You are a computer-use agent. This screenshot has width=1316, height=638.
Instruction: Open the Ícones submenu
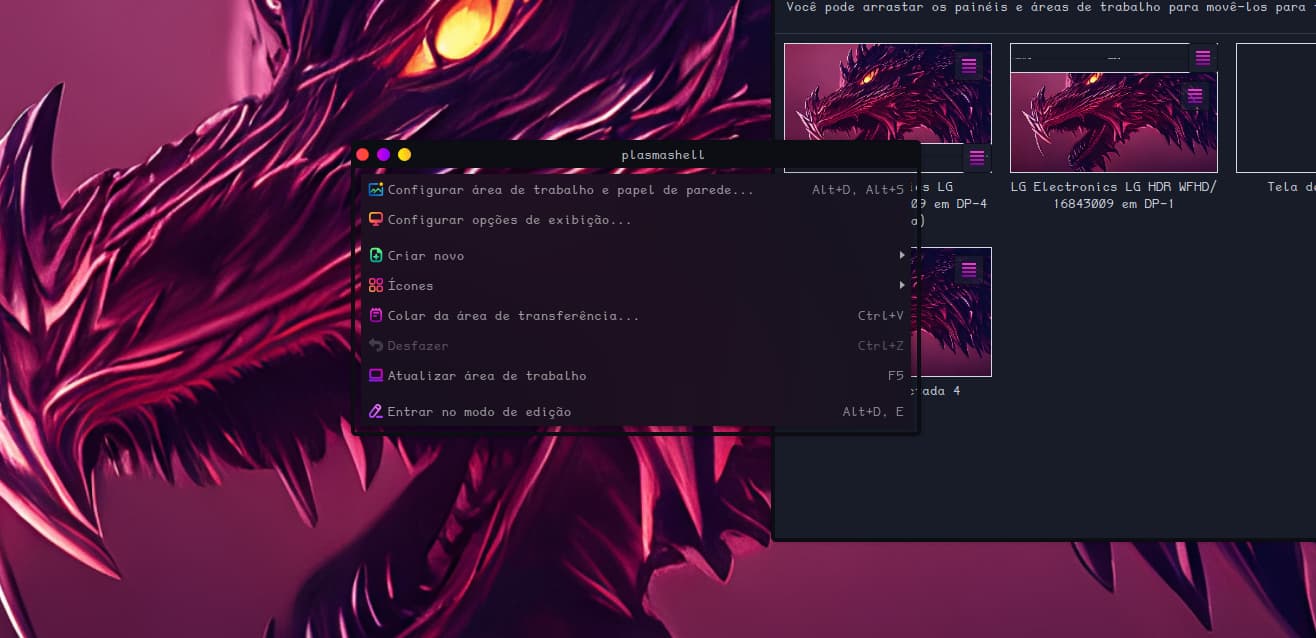[x=636, y=286]
